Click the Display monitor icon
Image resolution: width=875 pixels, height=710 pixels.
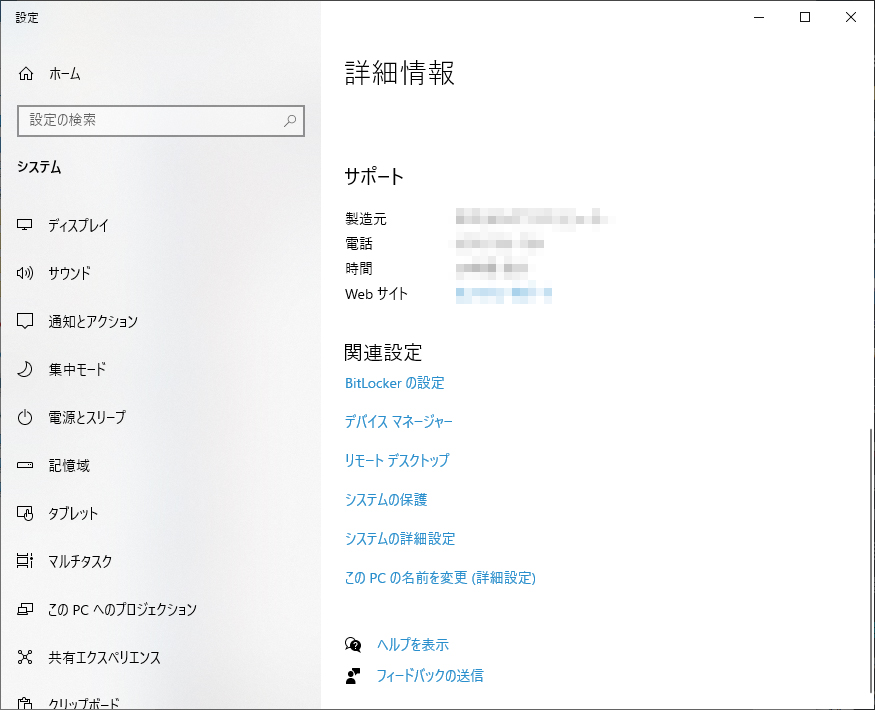(26, 226)
